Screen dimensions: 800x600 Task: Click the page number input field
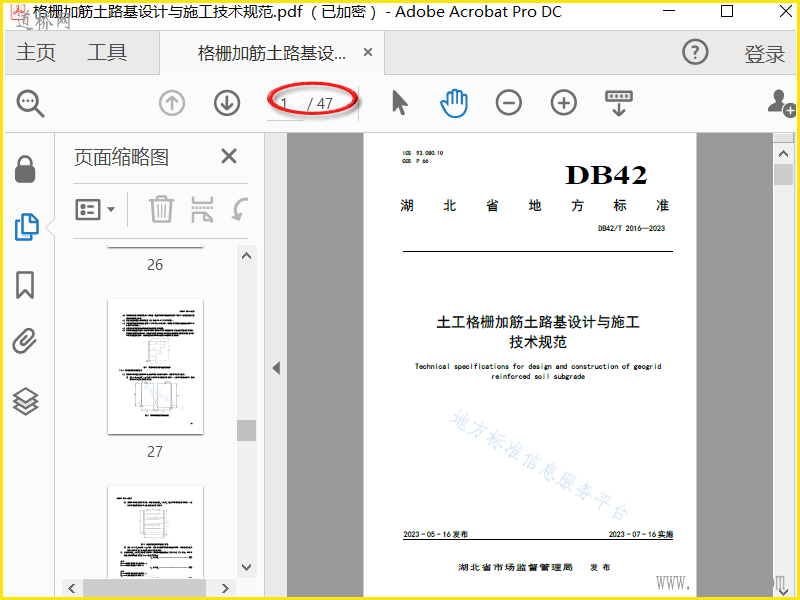(285, 104)
